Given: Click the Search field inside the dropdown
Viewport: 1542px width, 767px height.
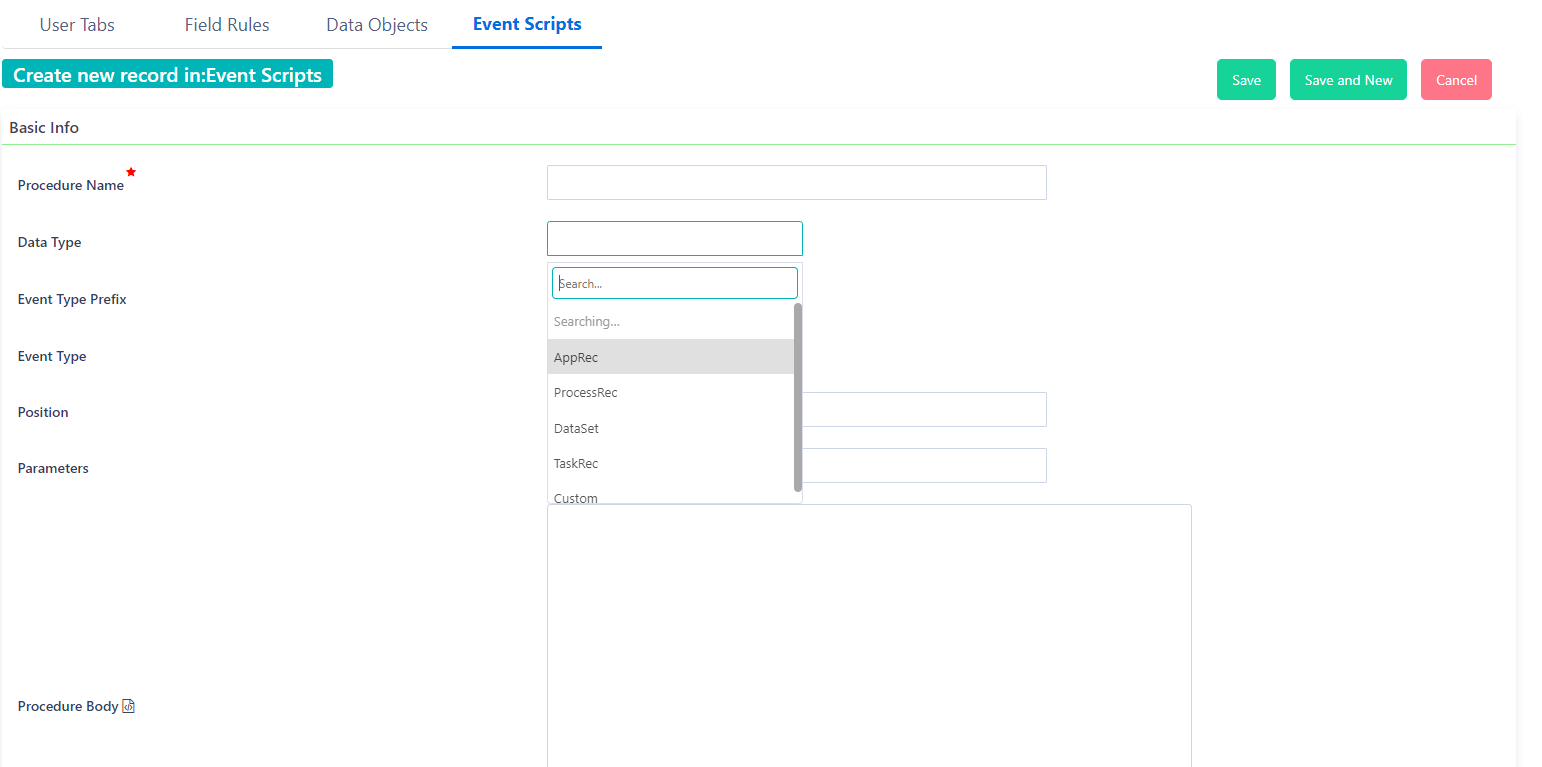Looking at the screenshot, I should [674, 283].
